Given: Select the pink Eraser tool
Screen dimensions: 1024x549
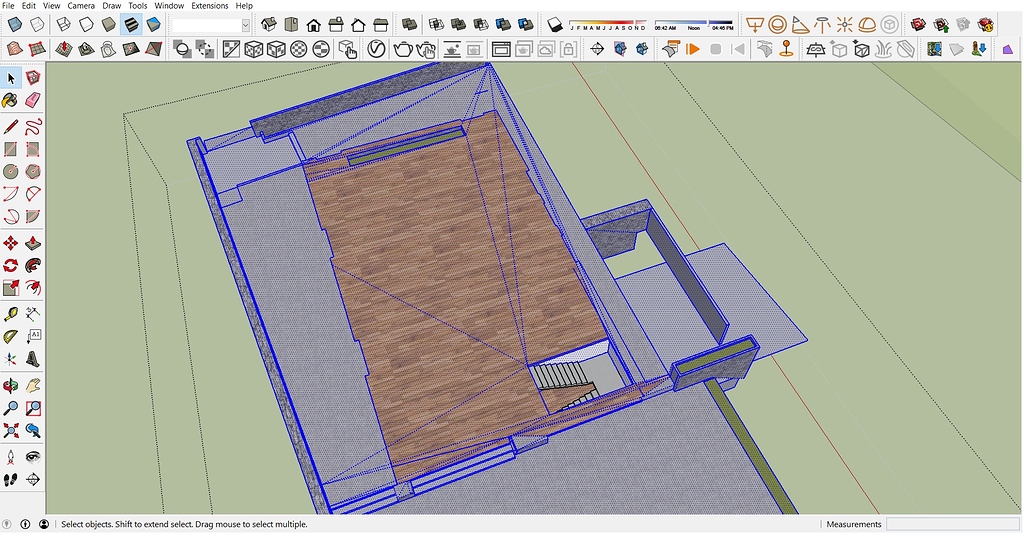Looking at the screenshot, I should point(33,101).
